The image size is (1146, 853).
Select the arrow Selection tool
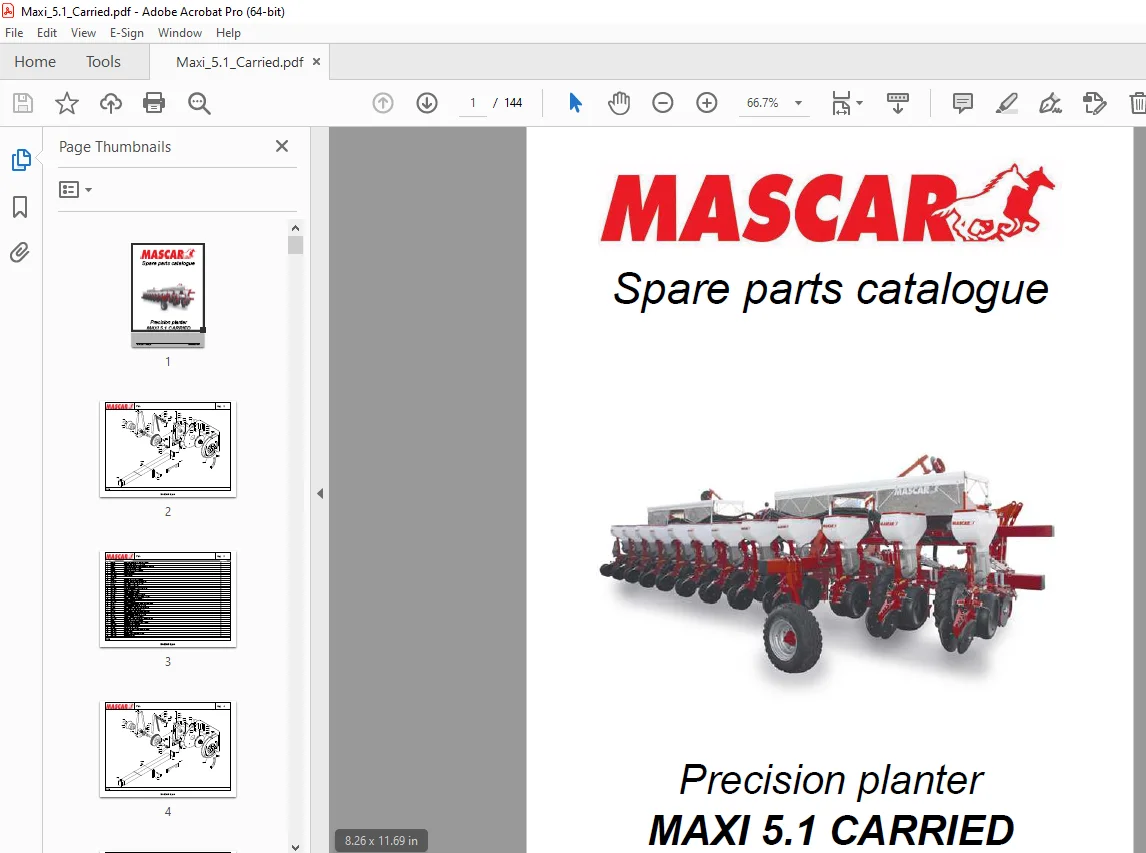point(575,103)
